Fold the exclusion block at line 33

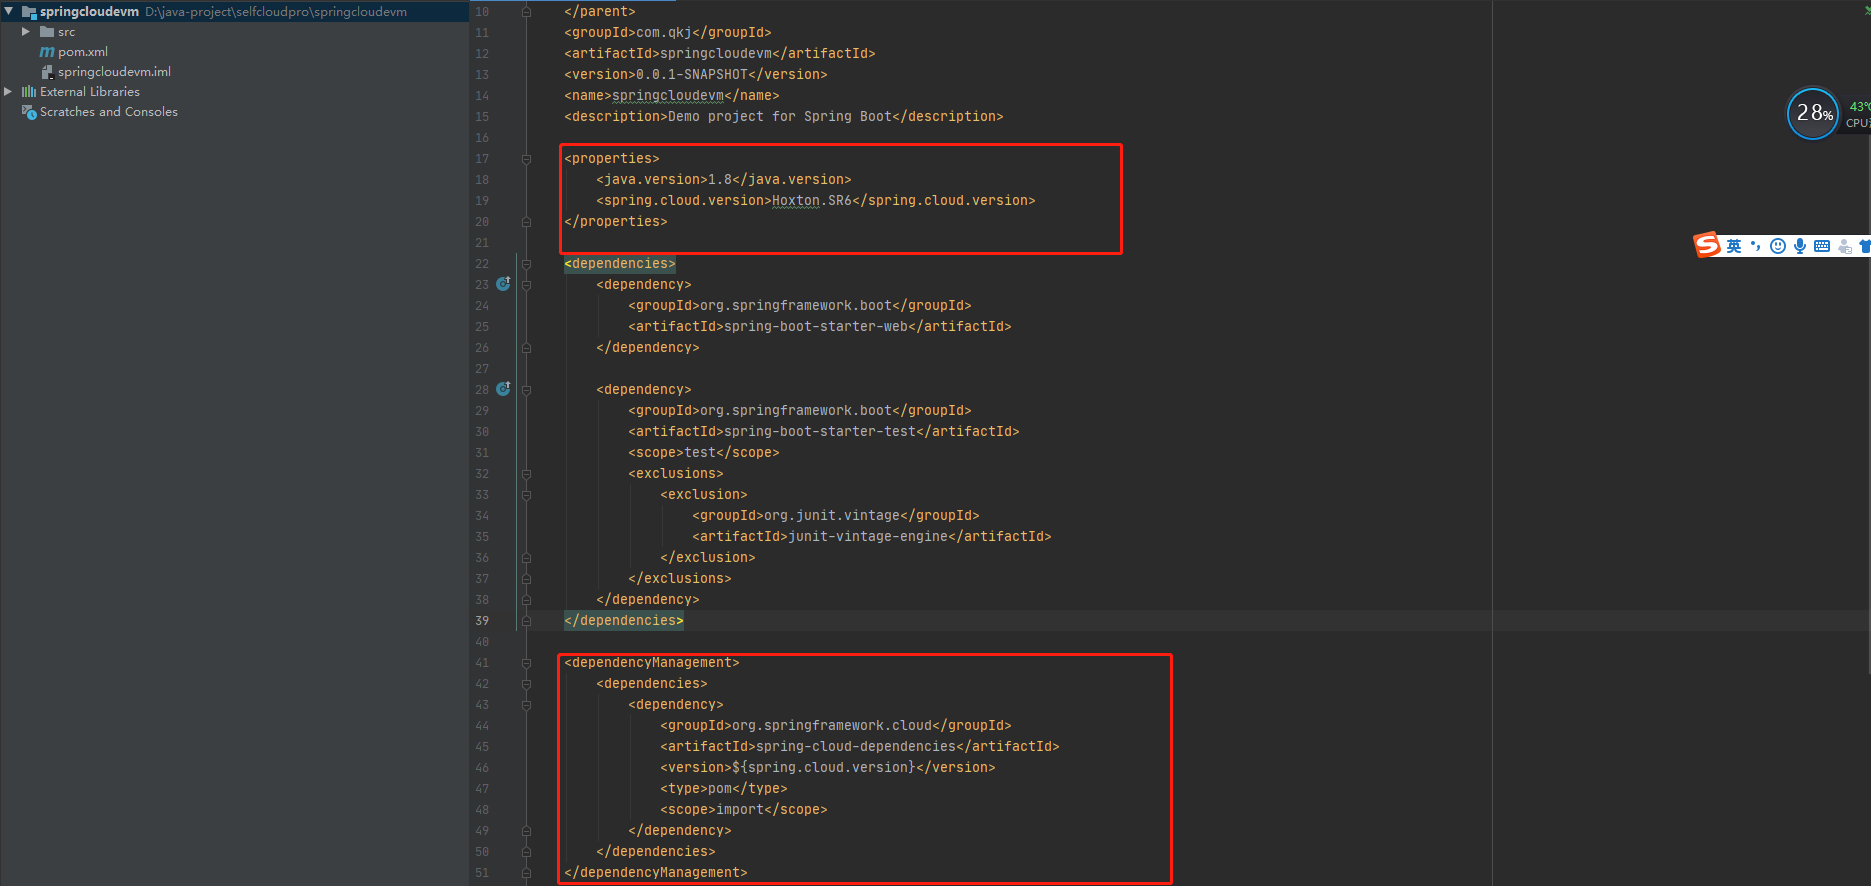(526, 495)
